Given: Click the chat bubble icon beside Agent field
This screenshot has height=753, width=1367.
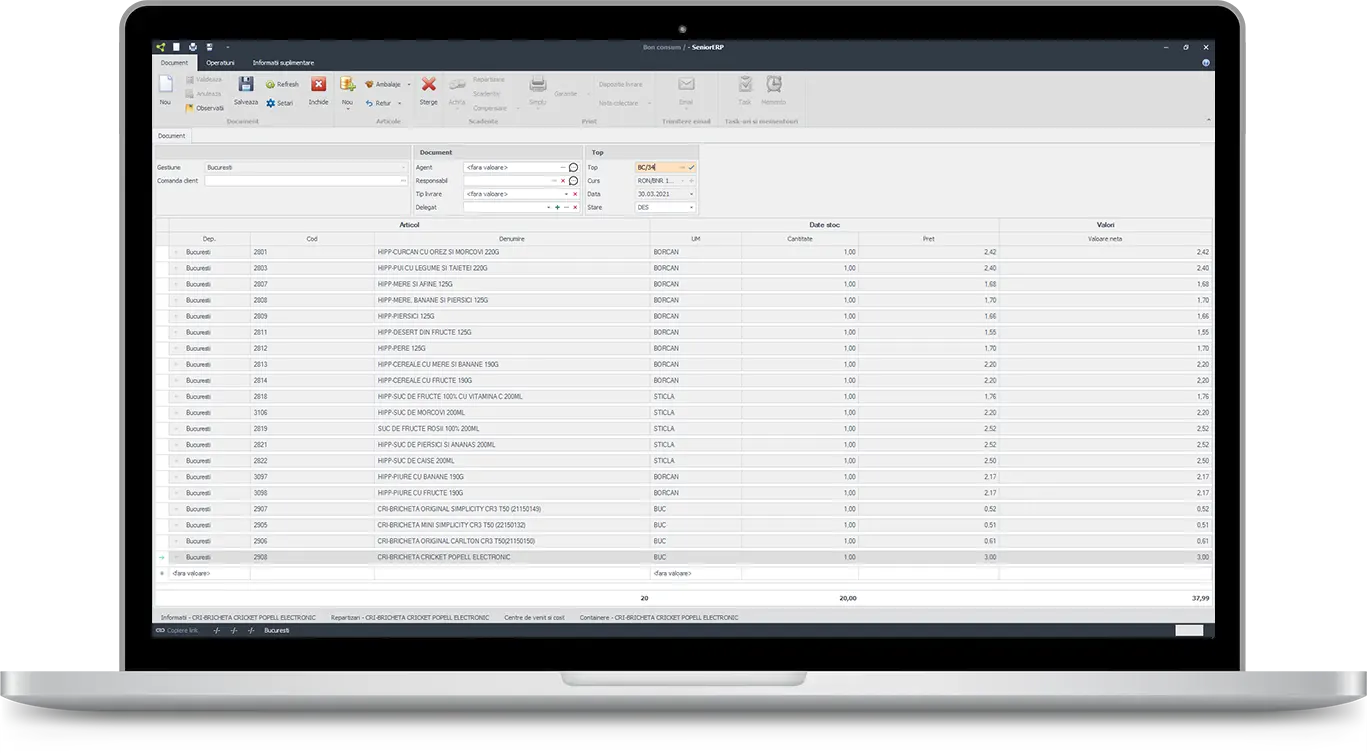Looking at the screenshot, I should 574,168.
